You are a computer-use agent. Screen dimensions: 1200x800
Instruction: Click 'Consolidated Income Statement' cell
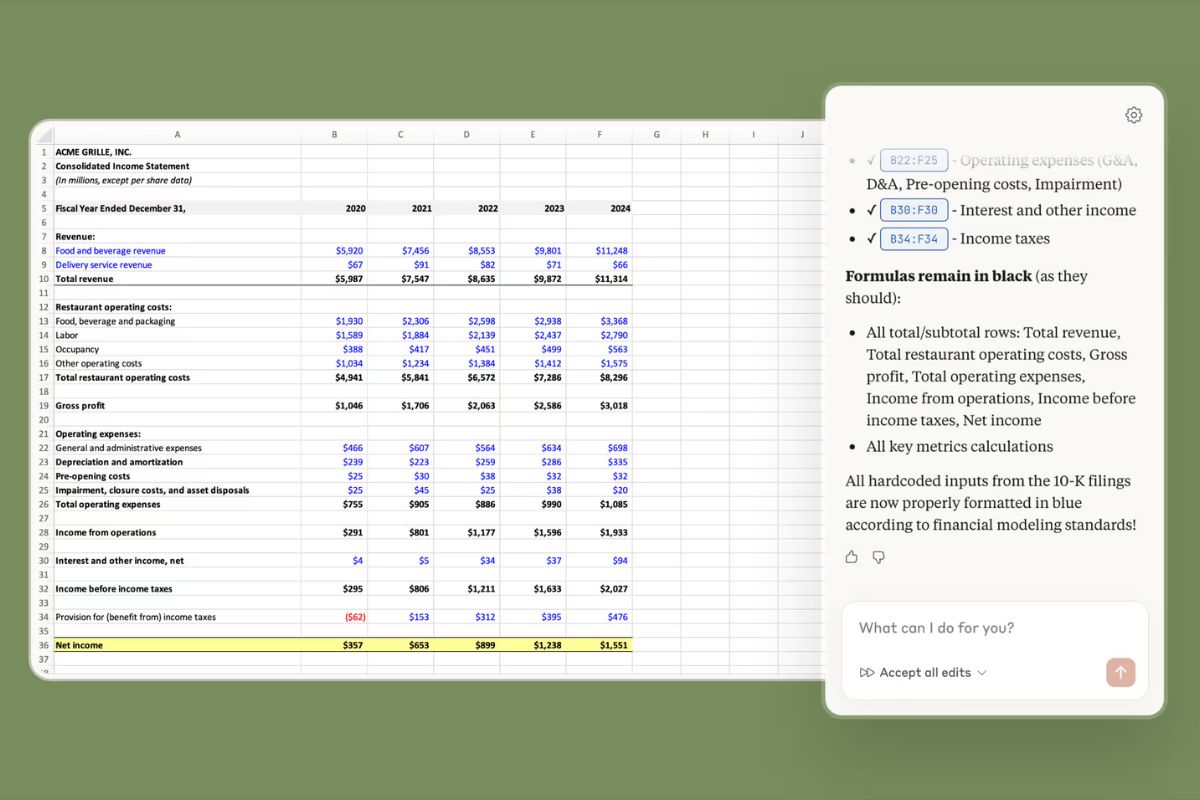[122, 166]
